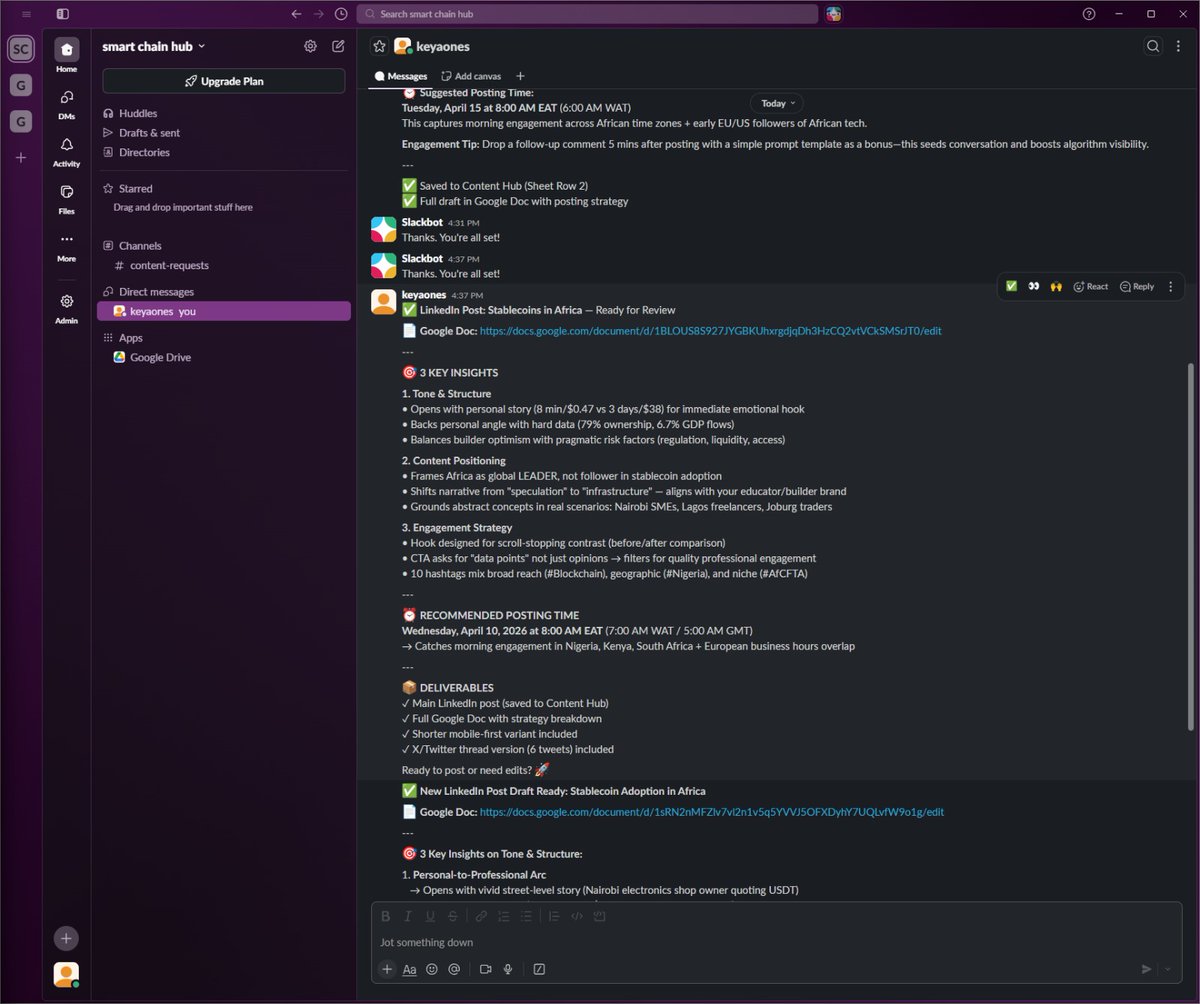
Task: Switch to the Messages tab
Action: tap(401, 76)
